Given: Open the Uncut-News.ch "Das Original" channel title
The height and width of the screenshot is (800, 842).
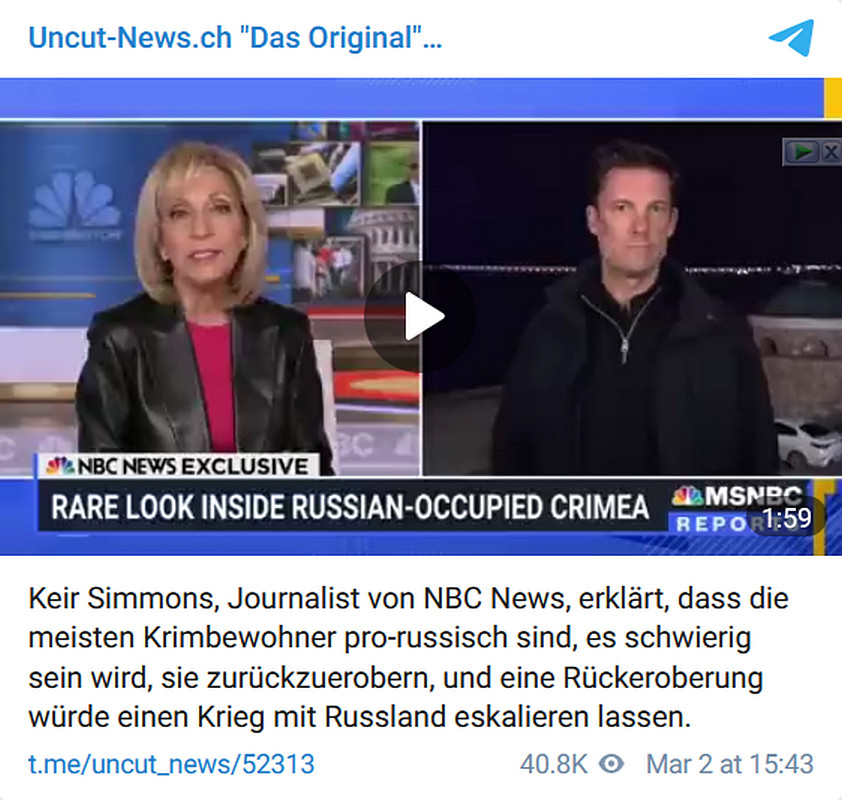Looking at the screenshot, I should tap(235, 38).
